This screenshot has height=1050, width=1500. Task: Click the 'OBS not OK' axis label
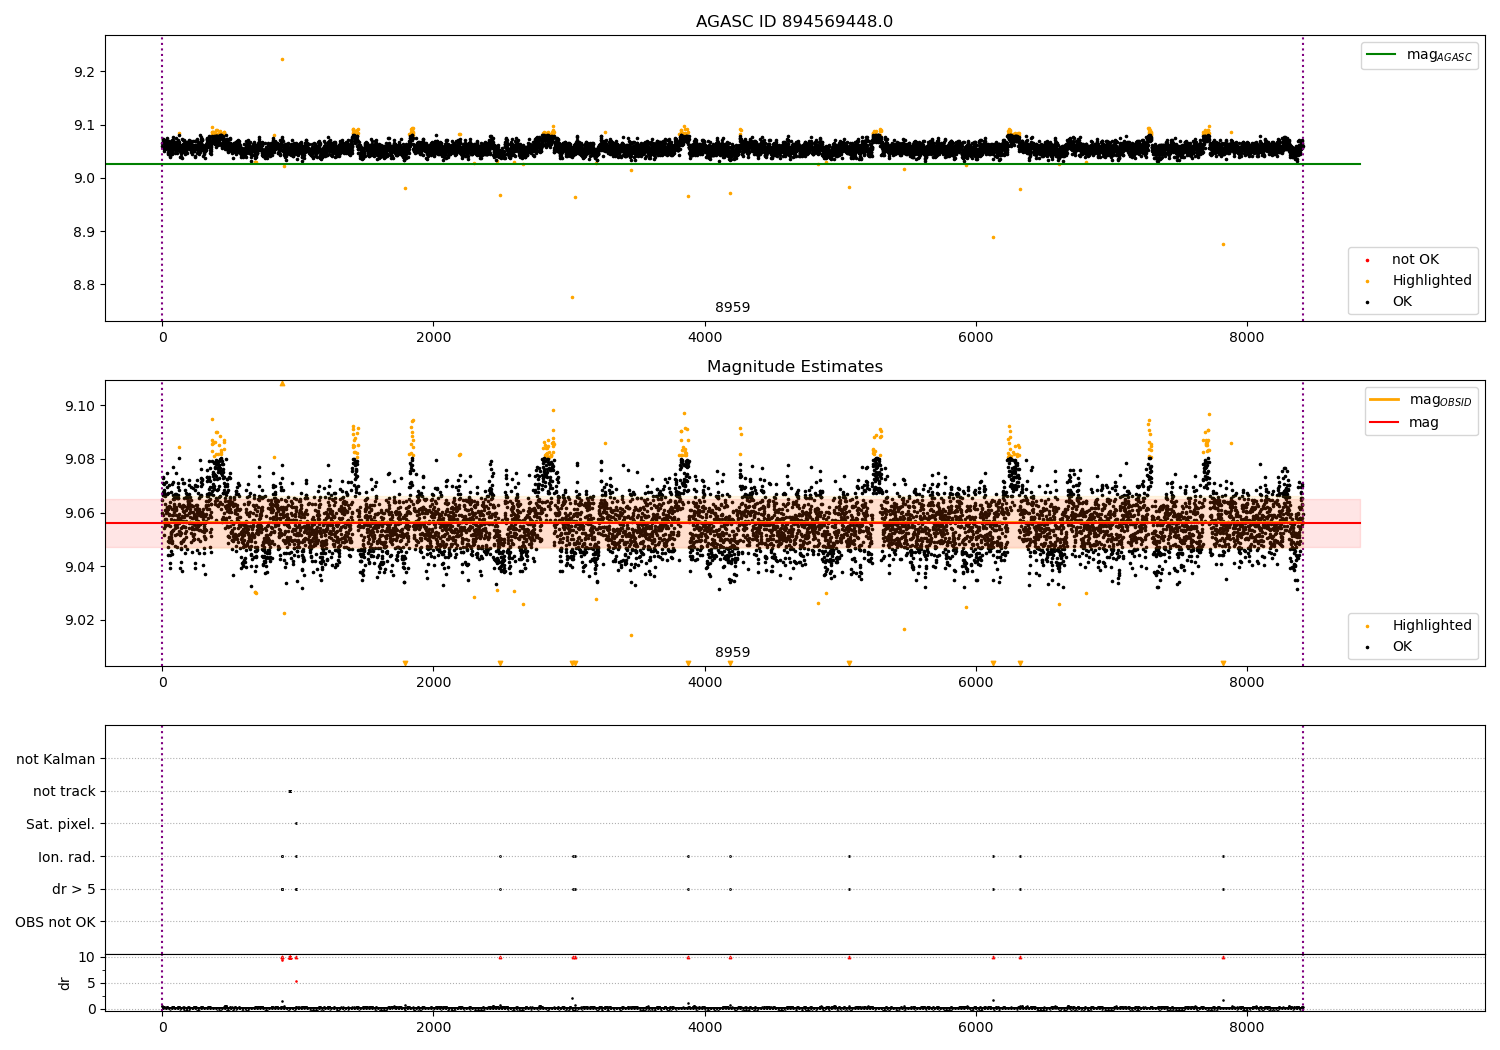tap(55, 922)
